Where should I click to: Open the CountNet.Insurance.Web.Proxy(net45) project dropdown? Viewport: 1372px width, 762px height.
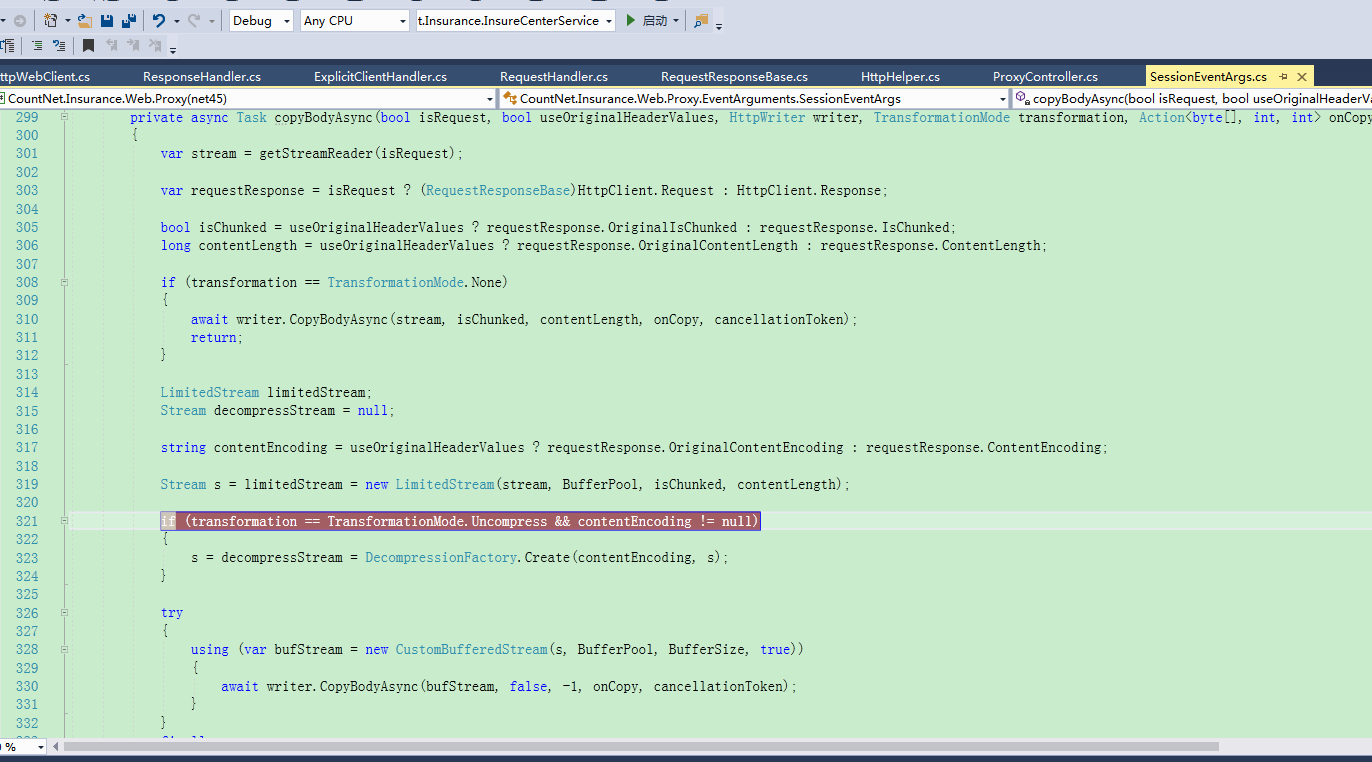click(248, 98)
